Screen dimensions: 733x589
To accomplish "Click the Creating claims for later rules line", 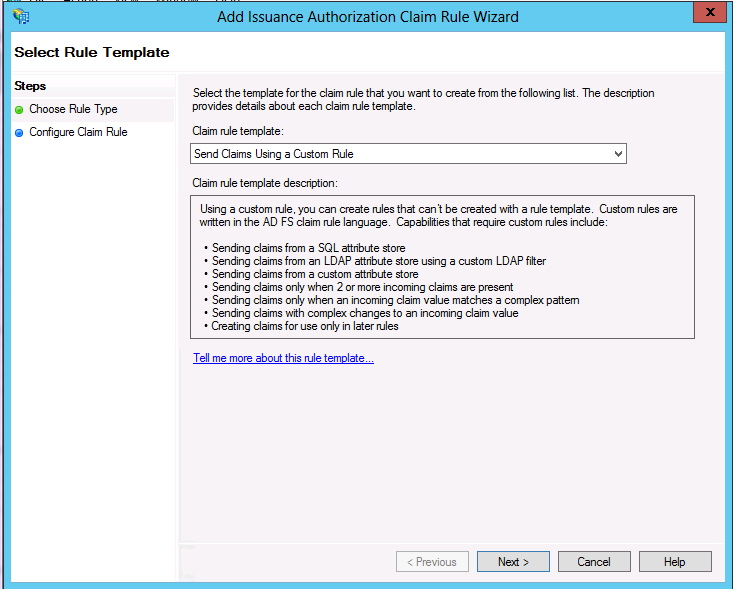I will (301, 327).
